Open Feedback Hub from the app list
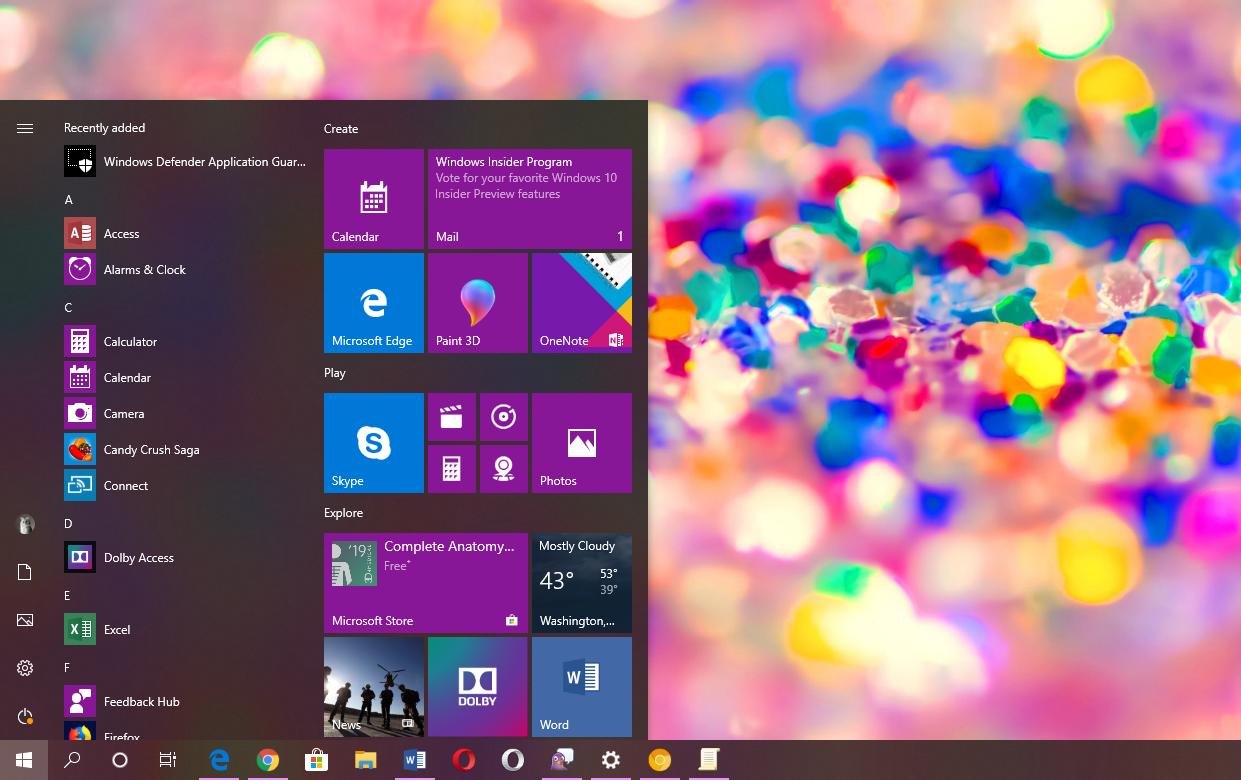1241x780 pixels. [x=186, y=702]
